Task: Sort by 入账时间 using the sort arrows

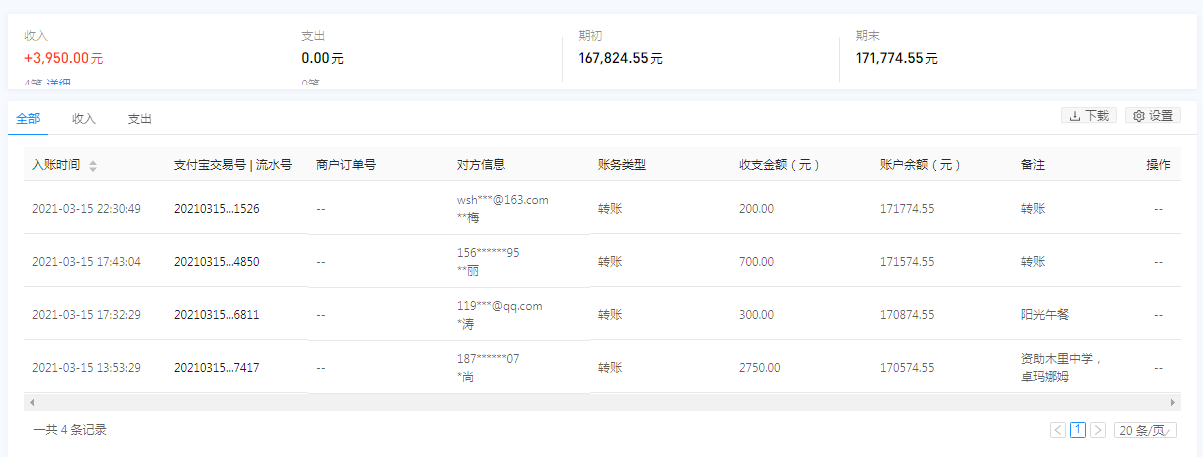Action: pos(93,166)
